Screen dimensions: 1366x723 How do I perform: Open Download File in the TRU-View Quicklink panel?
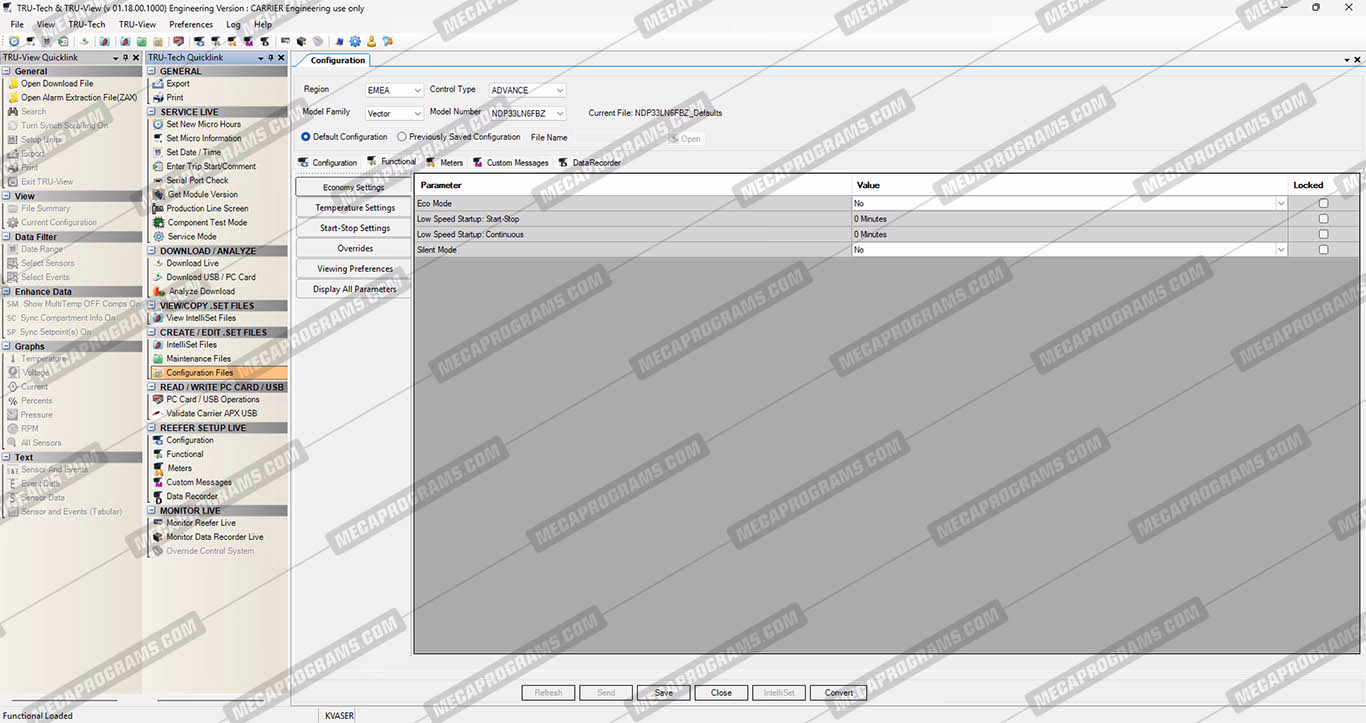point(57,84)
